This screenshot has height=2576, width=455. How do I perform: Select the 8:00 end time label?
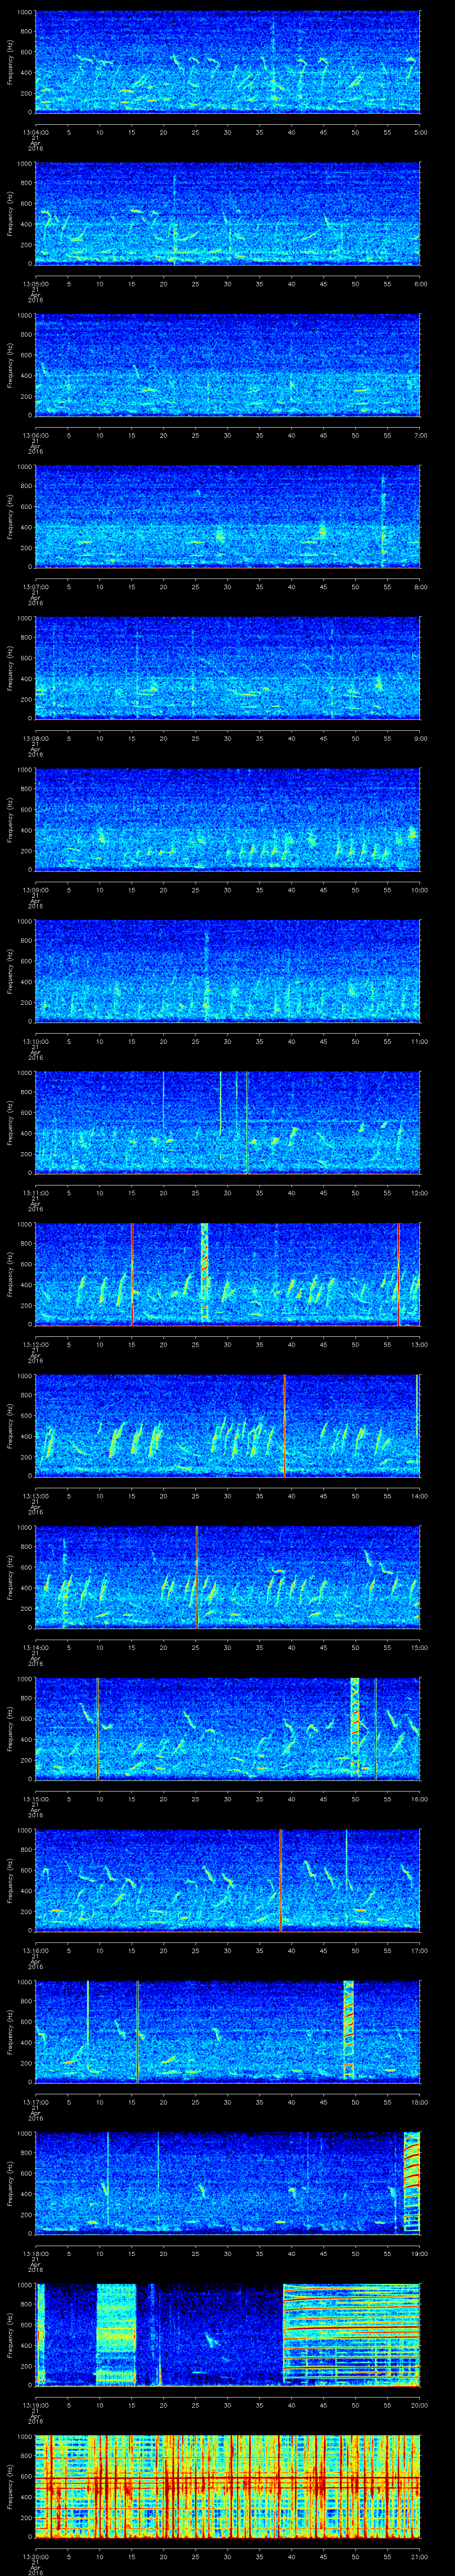[x=420, y=586]
